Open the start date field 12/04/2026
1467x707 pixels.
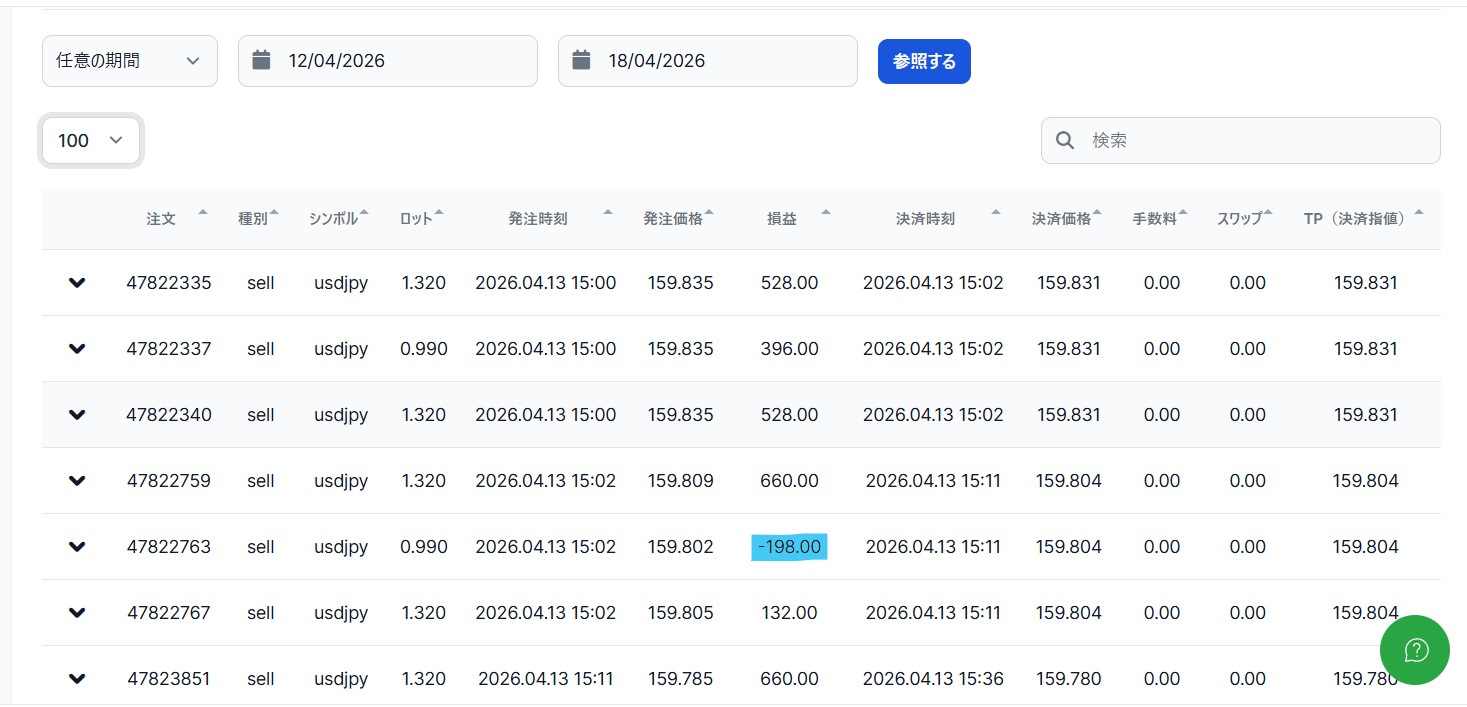[388, 61]
